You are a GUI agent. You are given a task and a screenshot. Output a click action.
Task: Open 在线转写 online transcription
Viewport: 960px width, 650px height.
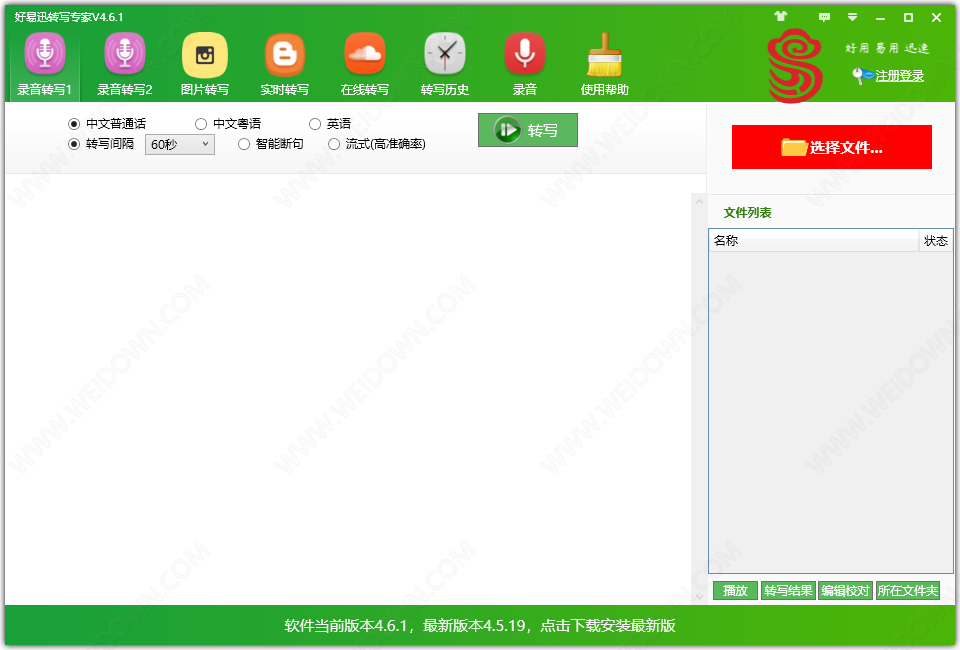365,65
